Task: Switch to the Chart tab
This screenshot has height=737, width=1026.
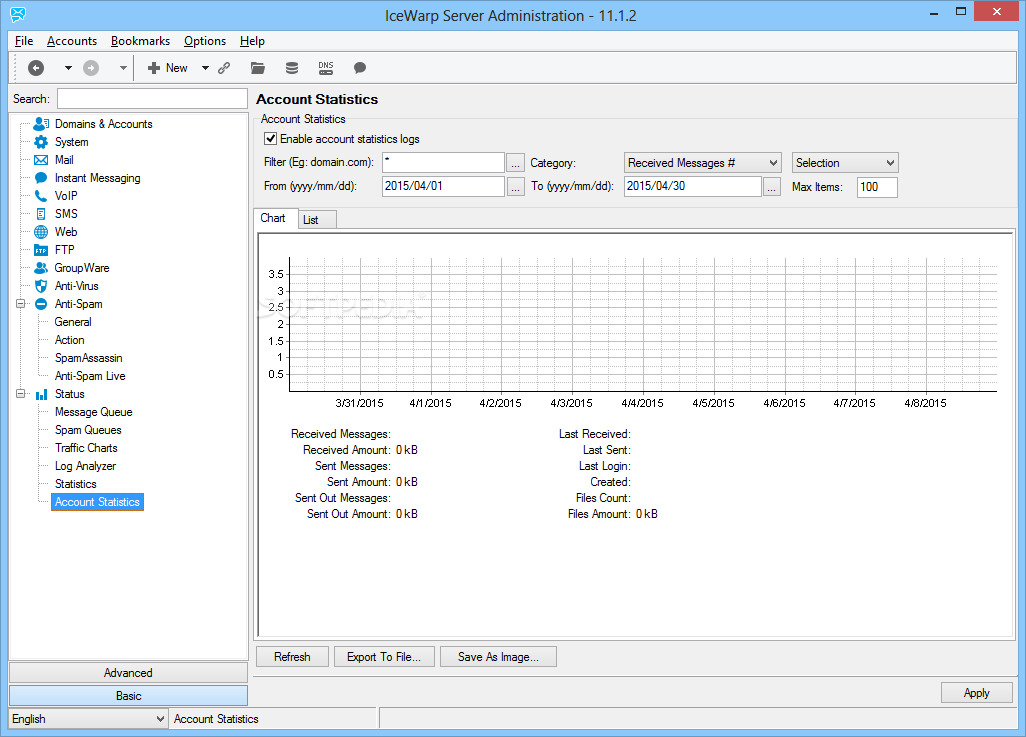Action: 274,219
